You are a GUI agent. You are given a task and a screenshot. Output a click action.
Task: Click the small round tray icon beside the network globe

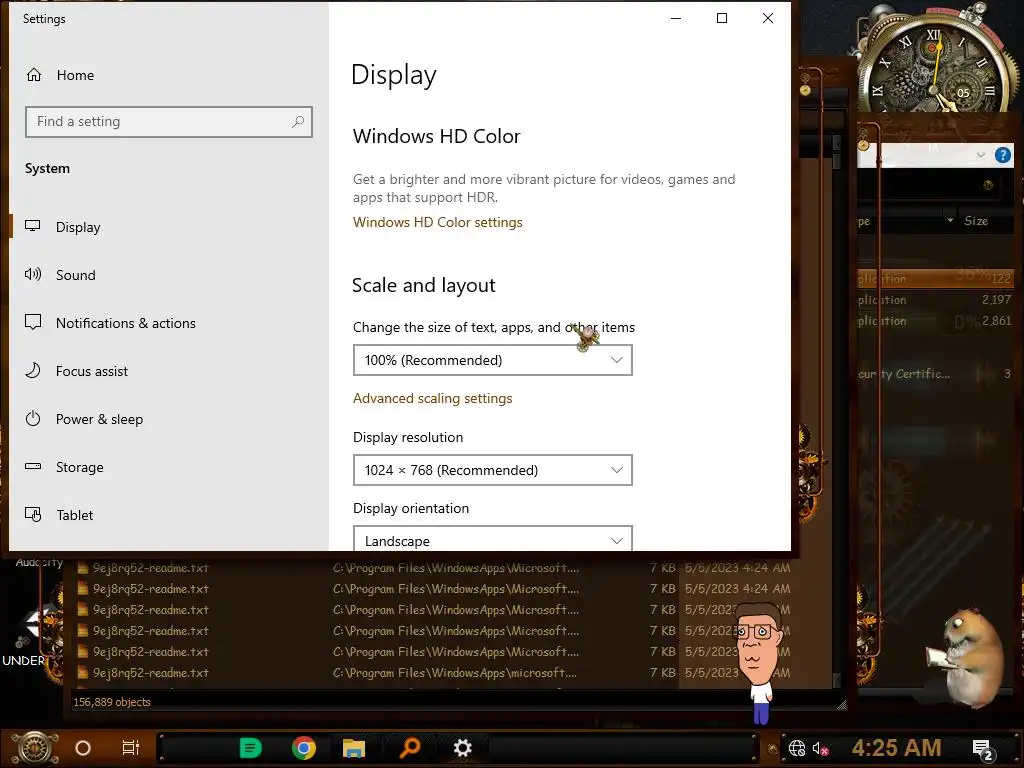(x=773, y=749)
